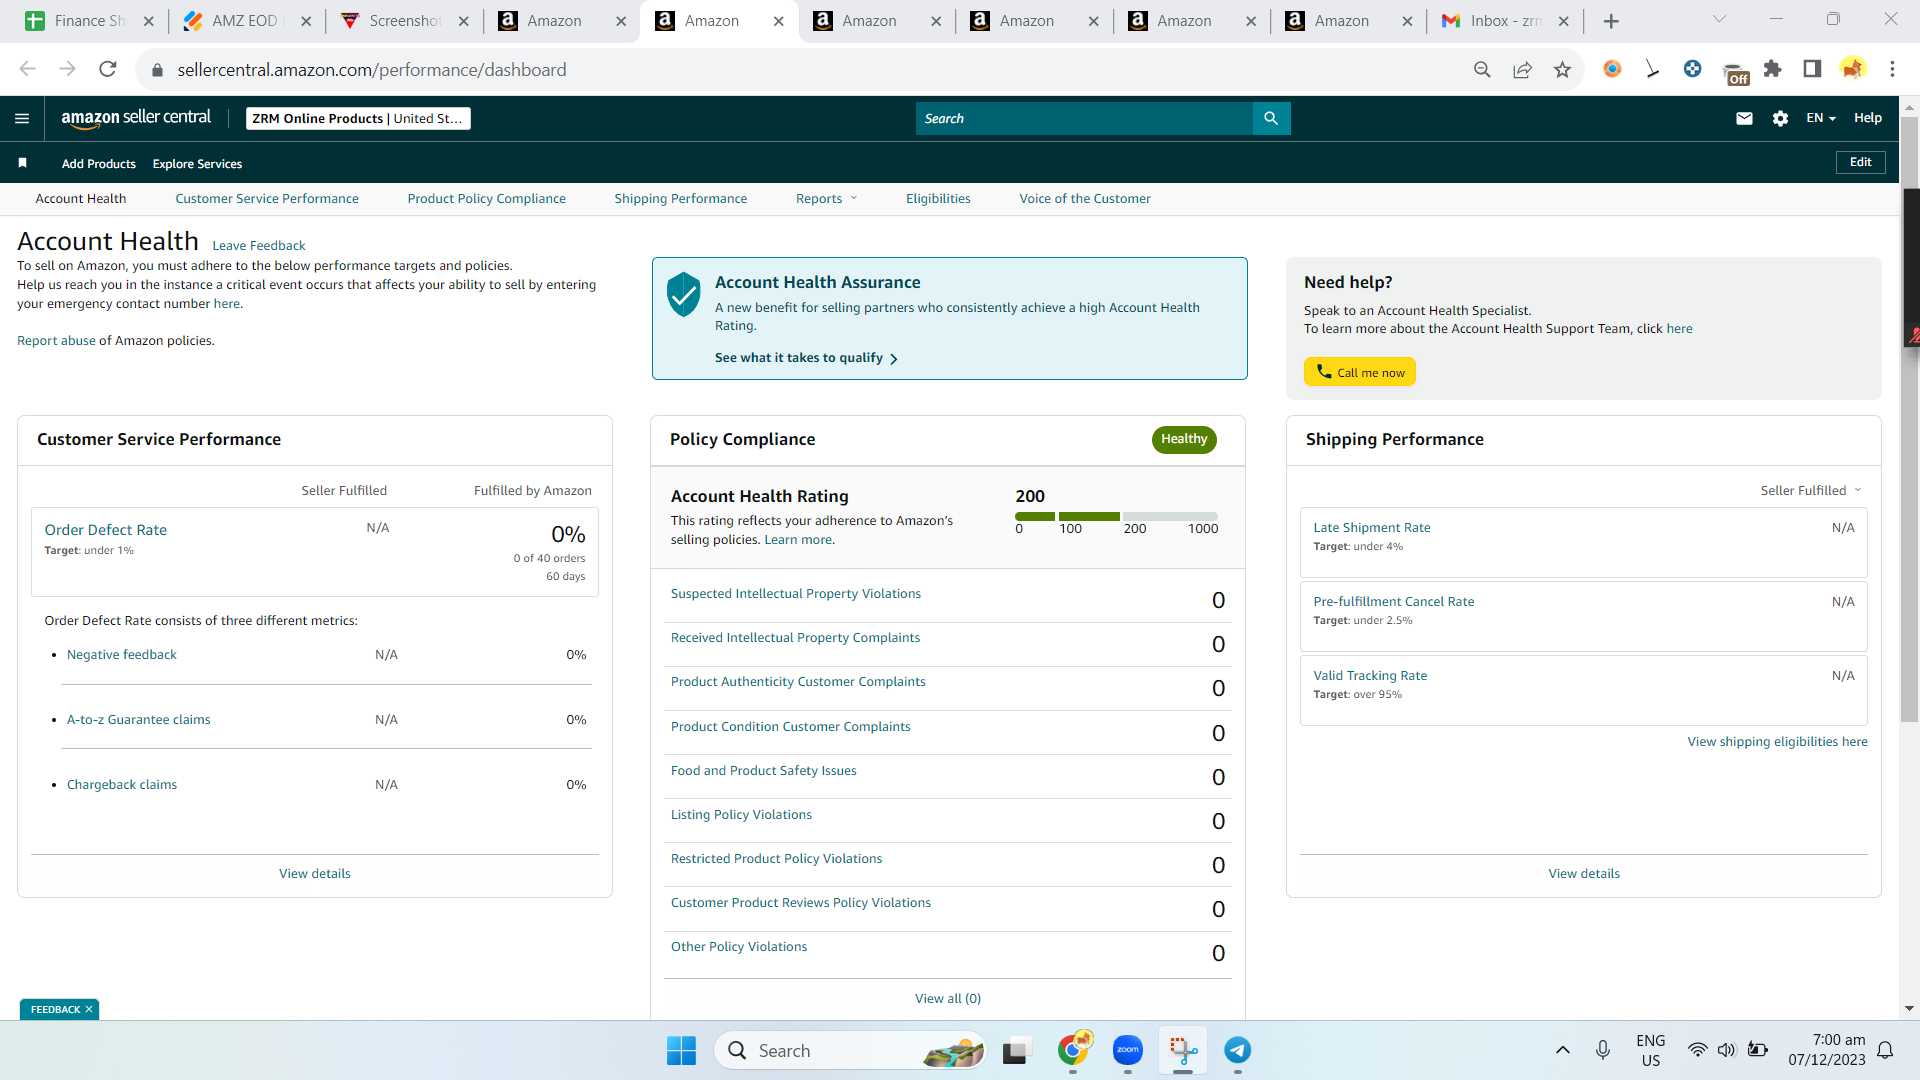1920x1080 pixels.
Task: Open Product Policy Compliance tab
Action: pos(487,198)
